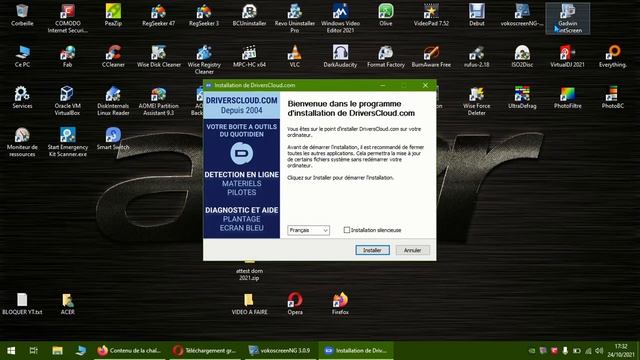Minimize the DriversCloud installer window
This screenshot has width=640, height=360.
click(382, 85)
